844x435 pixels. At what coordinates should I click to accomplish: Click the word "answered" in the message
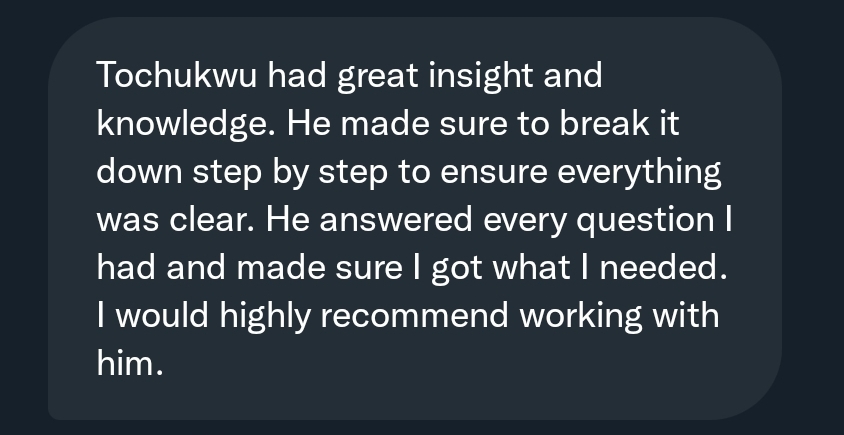396,220
